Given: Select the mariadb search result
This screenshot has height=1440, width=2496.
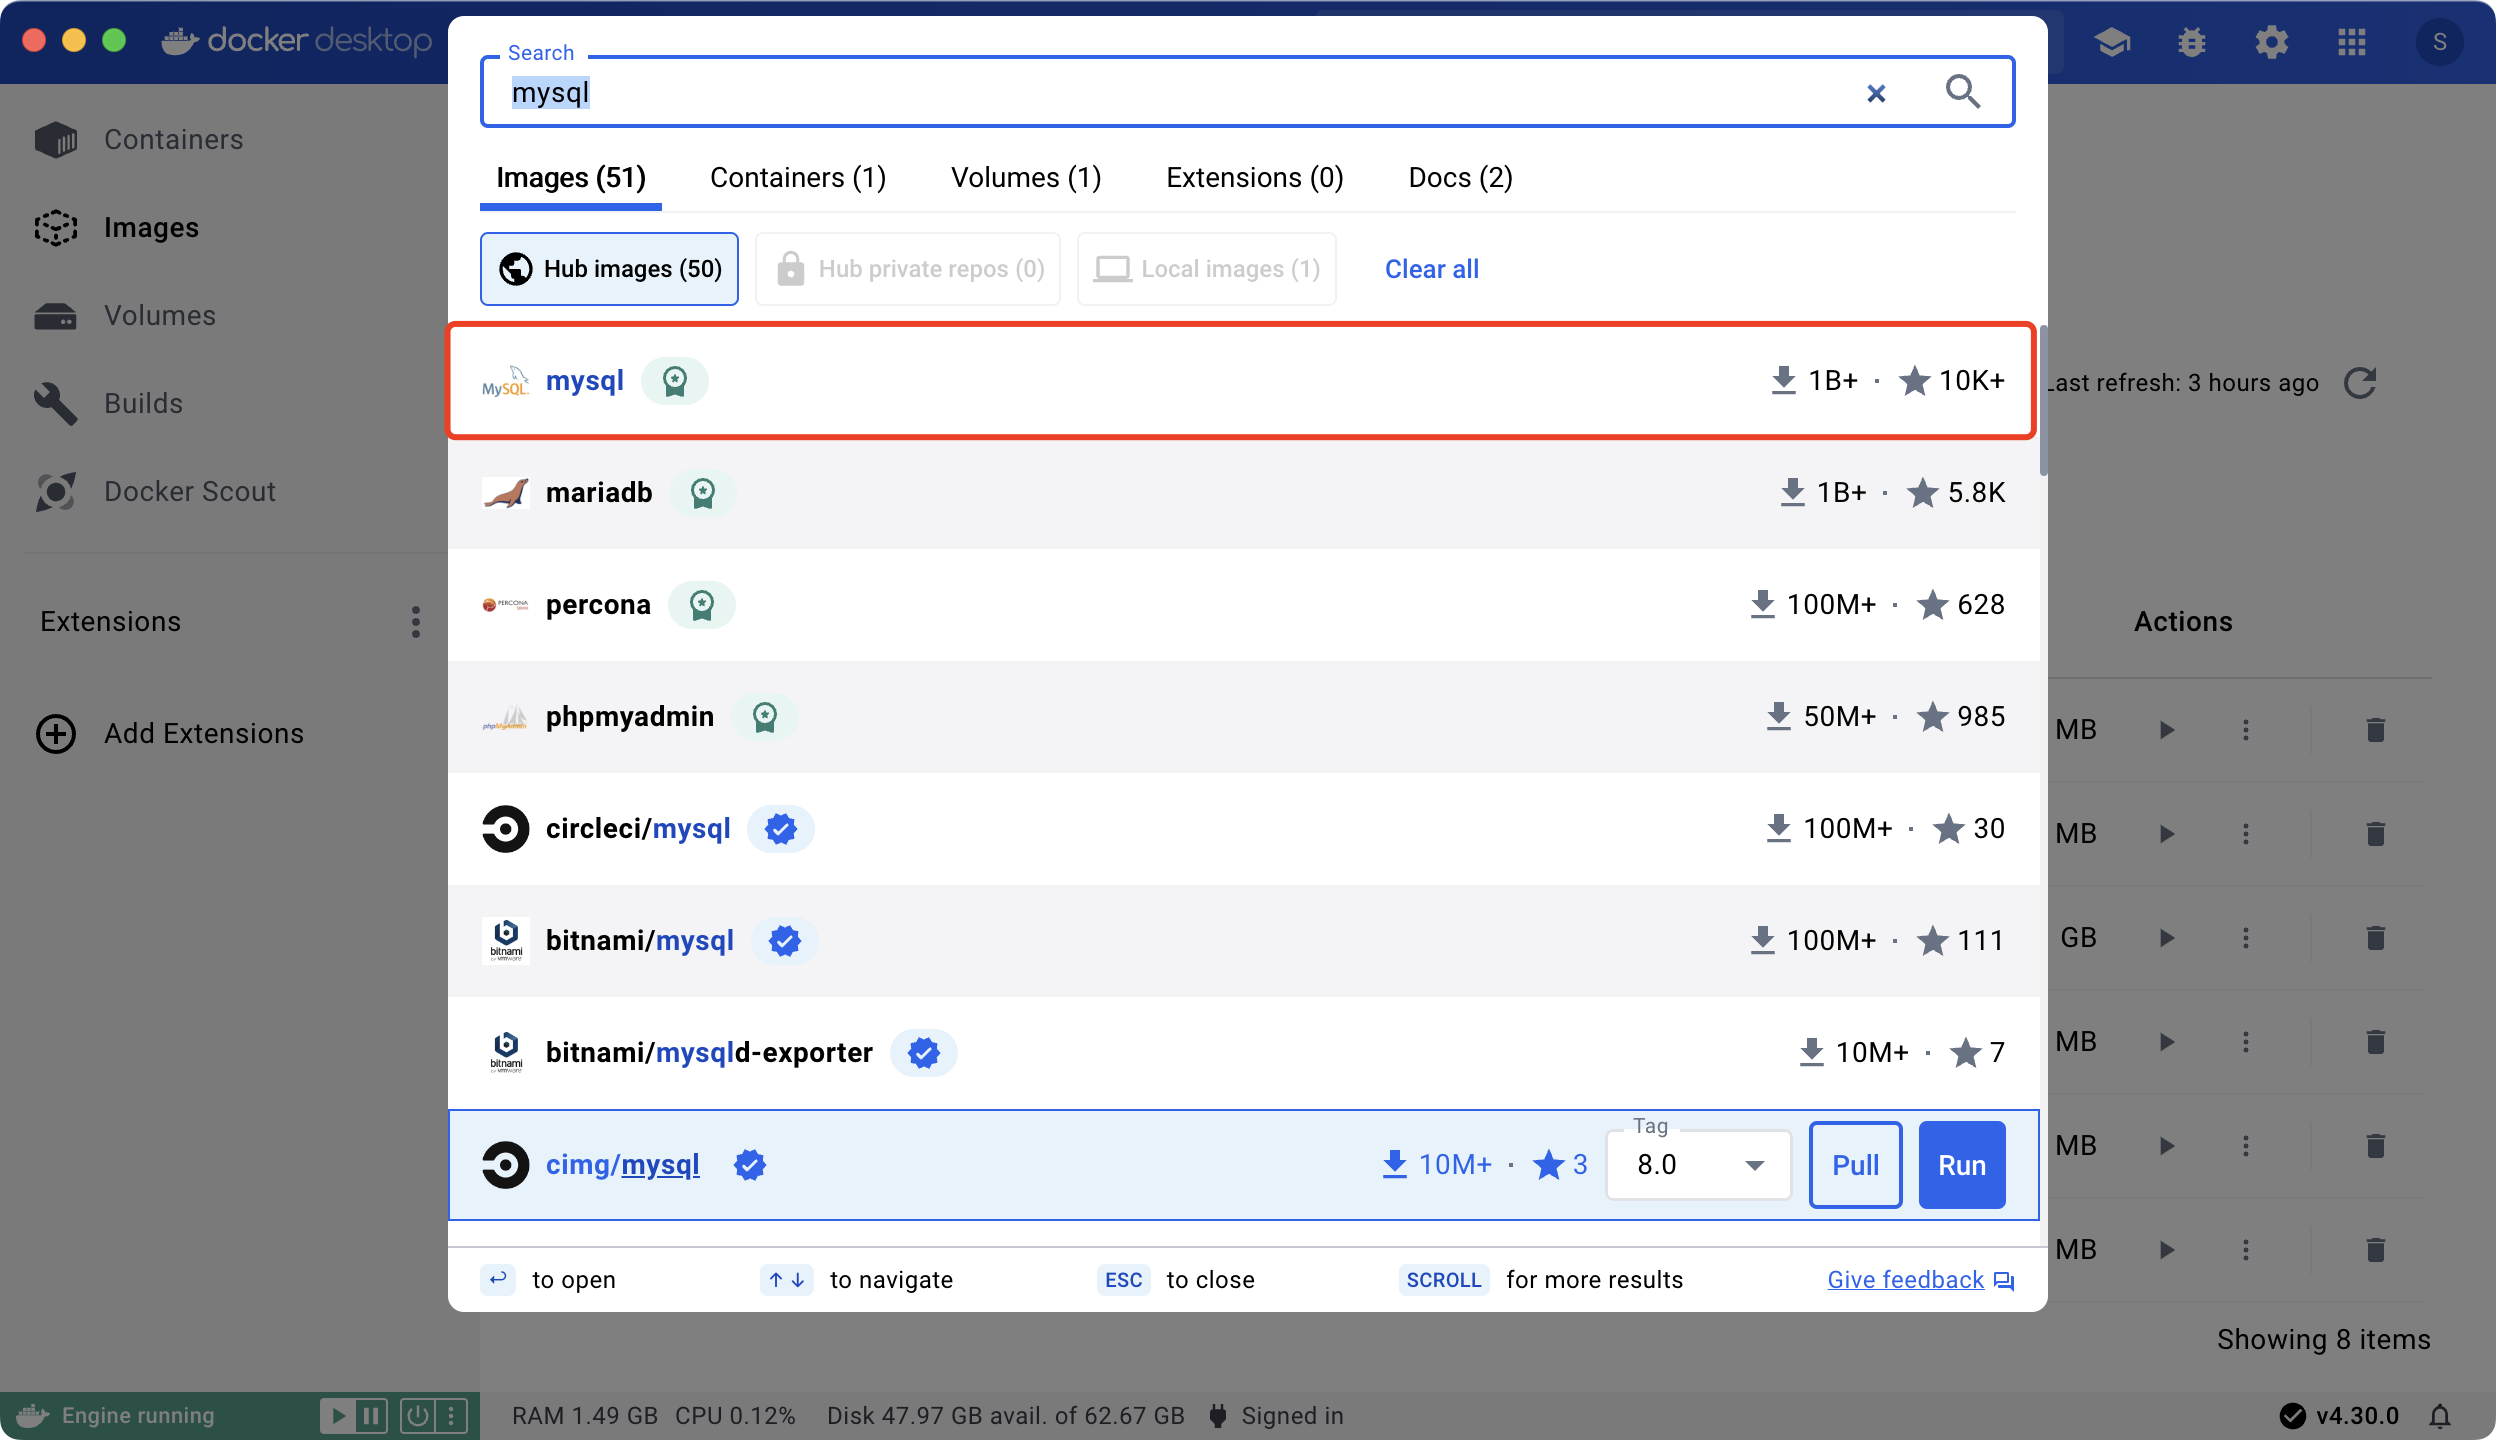Looking at the screenshot, I should (x=1243, y=493).
